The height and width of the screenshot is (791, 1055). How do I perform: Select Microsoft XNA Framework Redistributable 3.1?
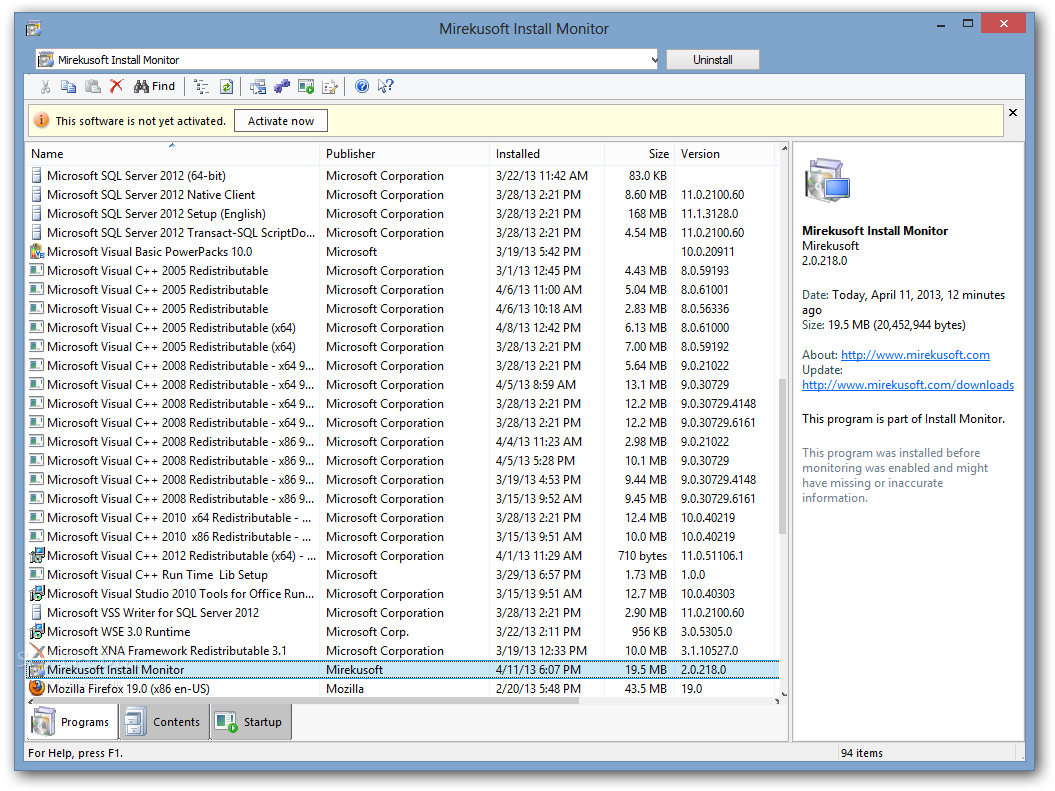click(x=402, y=650)
